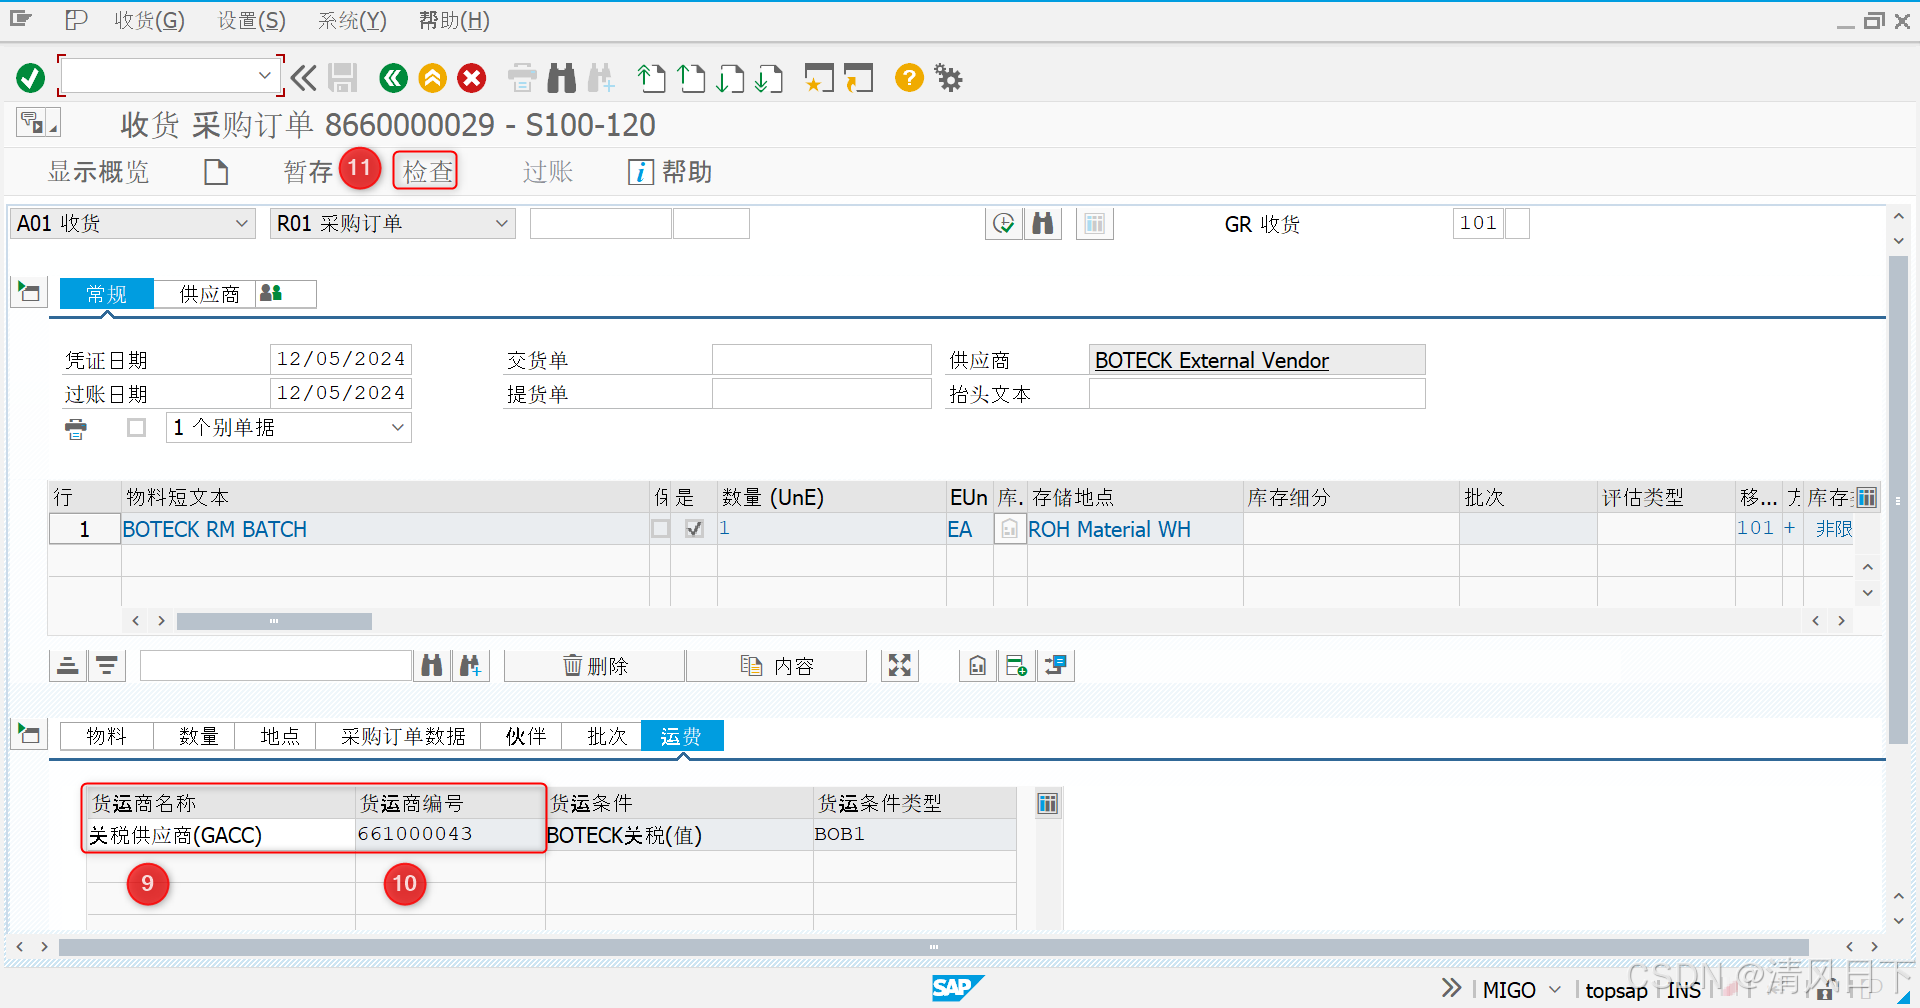Viewport: 1920px width, 1008px height.
Task: Click the yellow Help question icon
Action: point(909,78)
